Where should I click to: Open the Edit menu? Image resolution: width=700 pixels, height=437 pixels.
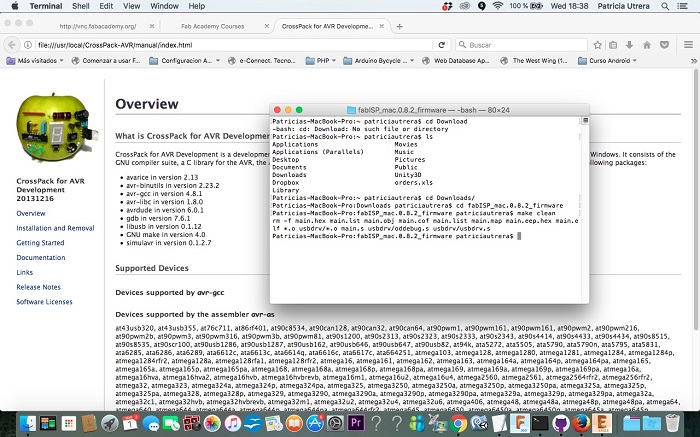(106, 6)
